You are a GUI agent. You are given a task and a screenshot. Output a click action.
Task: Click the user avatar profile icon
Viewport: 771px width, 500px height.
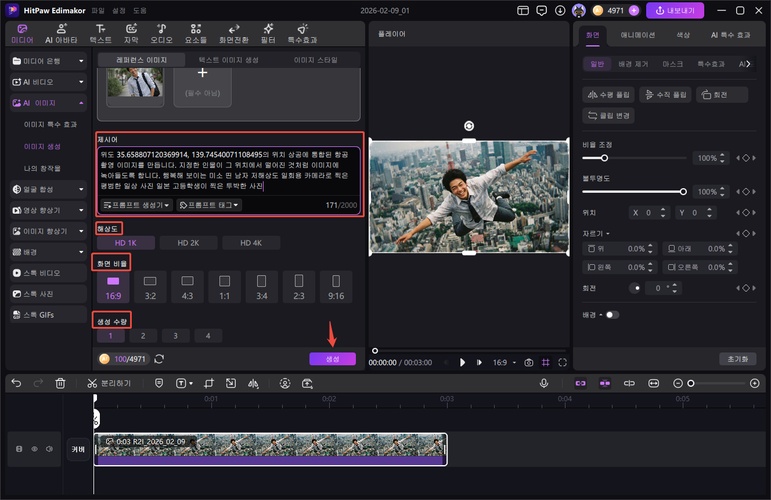[579, 10]
